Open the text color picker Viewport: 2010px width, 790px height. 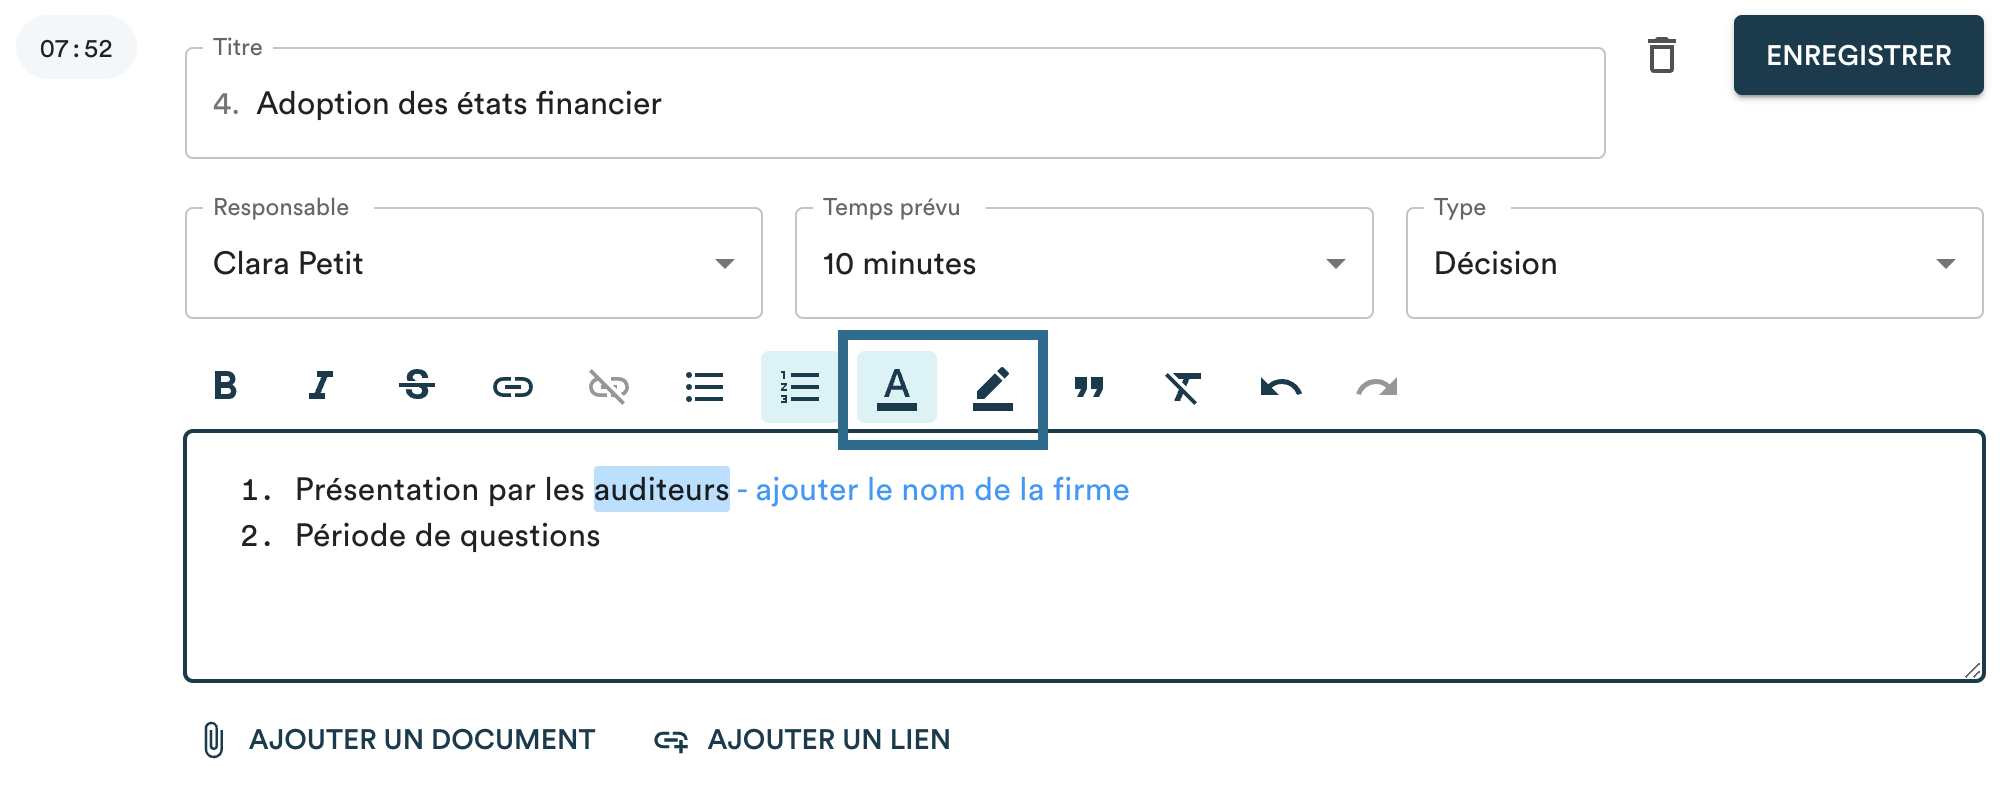point(897,386)
